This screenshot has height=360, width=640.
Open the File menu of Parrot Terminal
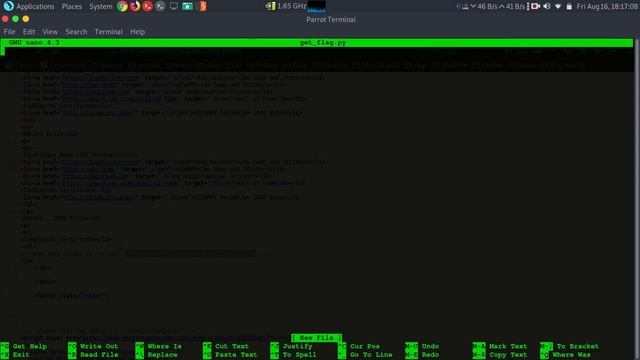tap(9, 32)
